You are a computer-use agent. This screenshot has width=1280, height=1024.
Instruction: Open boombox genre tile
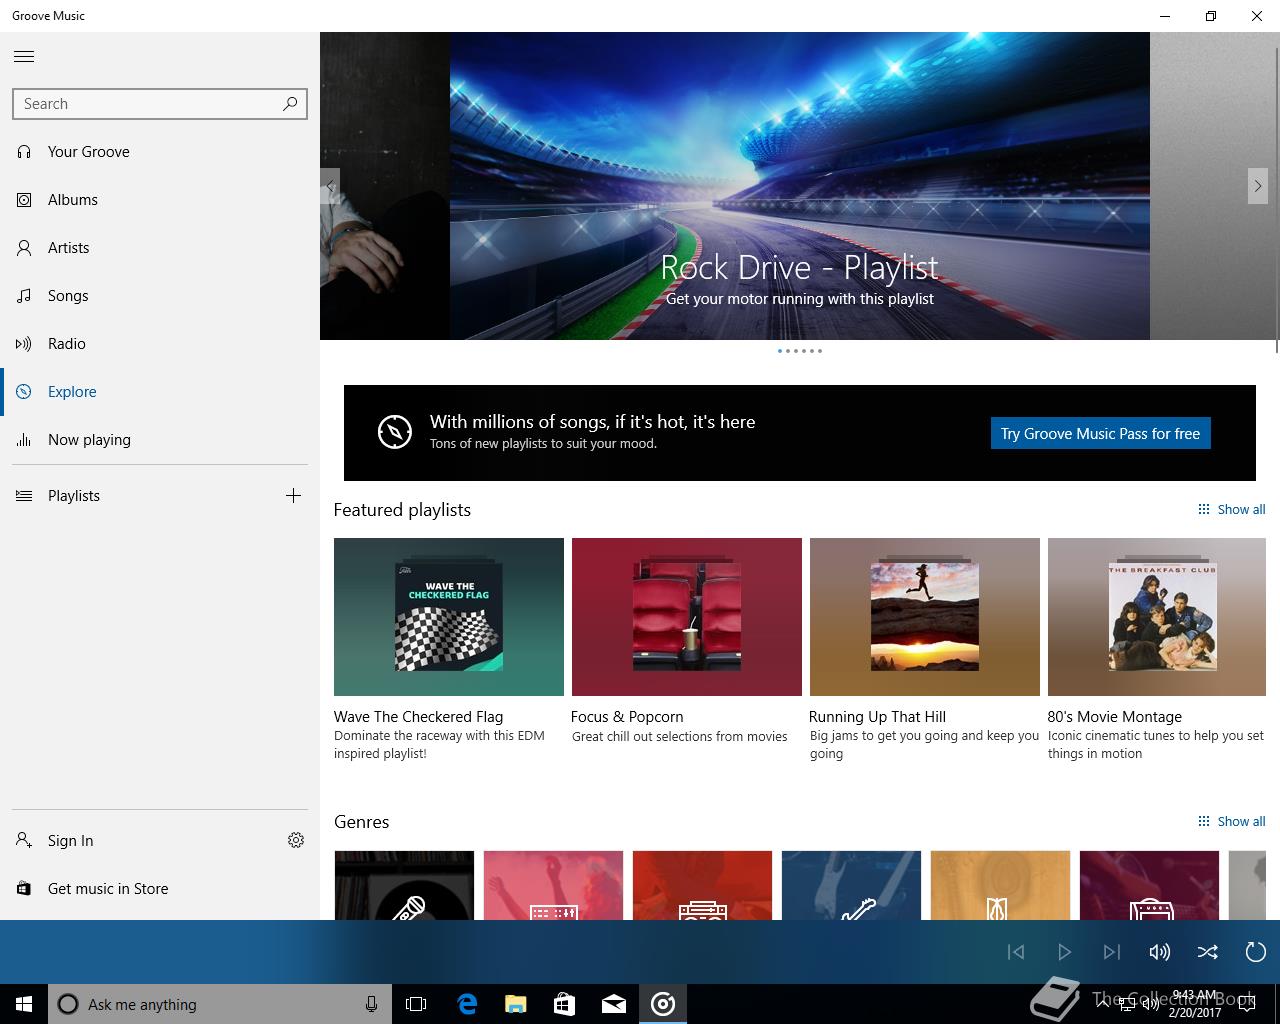(702, 885)
